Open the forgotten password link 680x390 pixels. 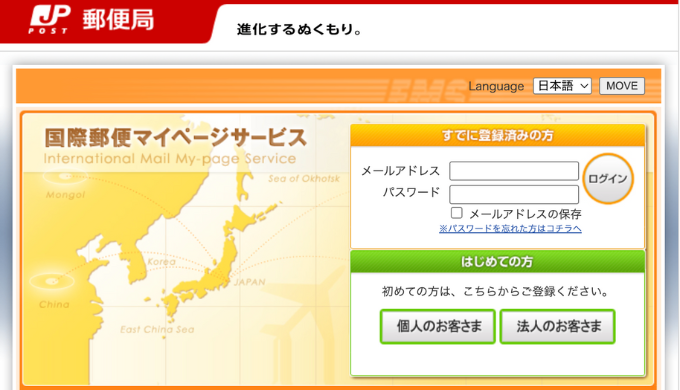click(x=510, y=228)
